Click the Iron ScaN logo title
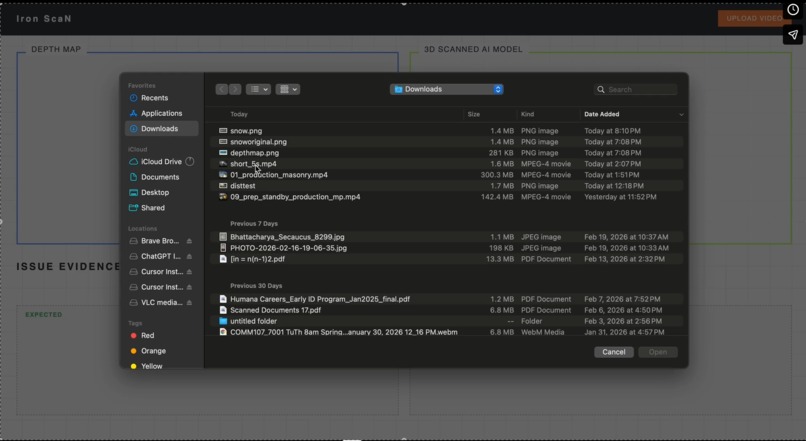Viewport: 806px width, 441px height. [44, 19]
